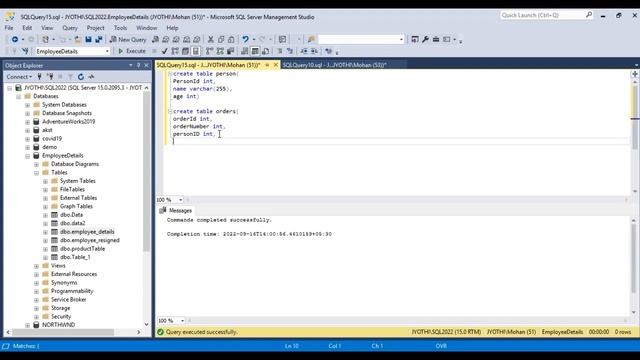Open the Tools menu
The image size is (640, 360).
point(120,28)
